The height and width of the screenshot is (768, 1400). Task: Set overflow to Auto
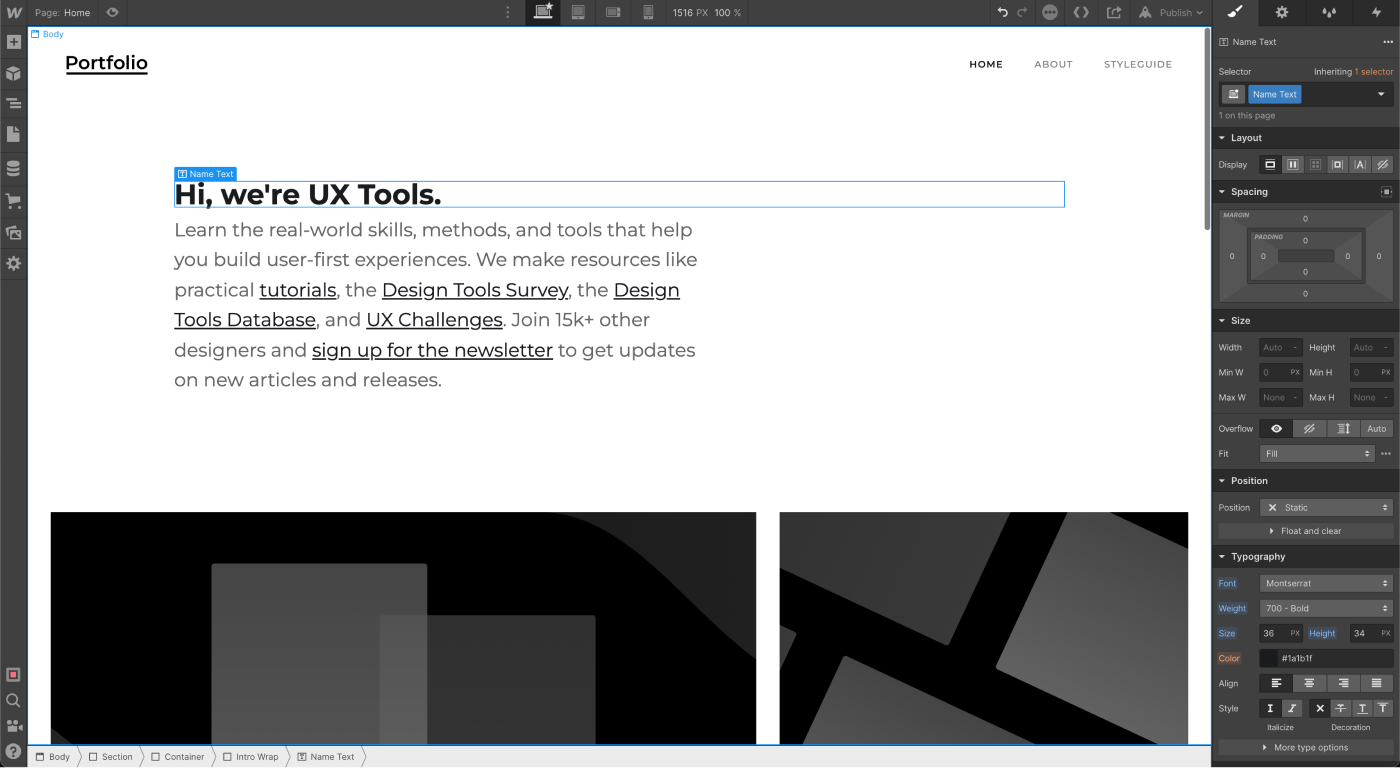(x=1377, y=428)
